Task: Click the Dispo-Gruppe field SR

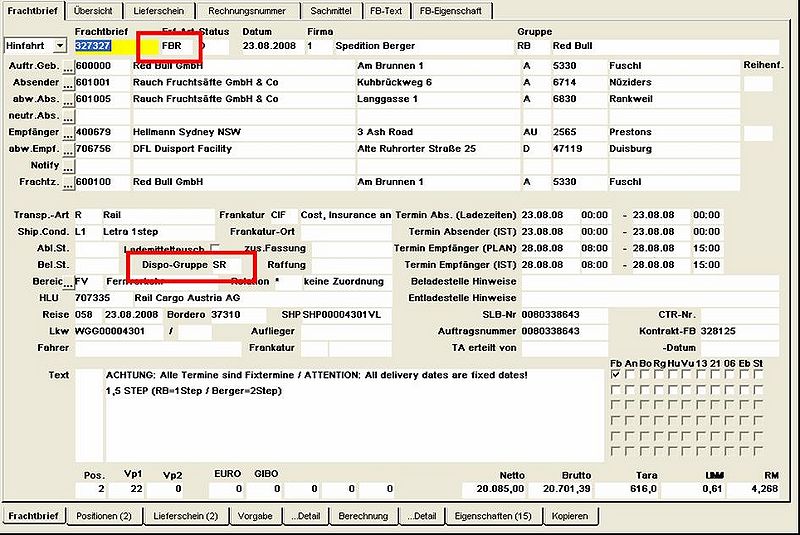Action: pyautogui.click(x=226, y=265)
